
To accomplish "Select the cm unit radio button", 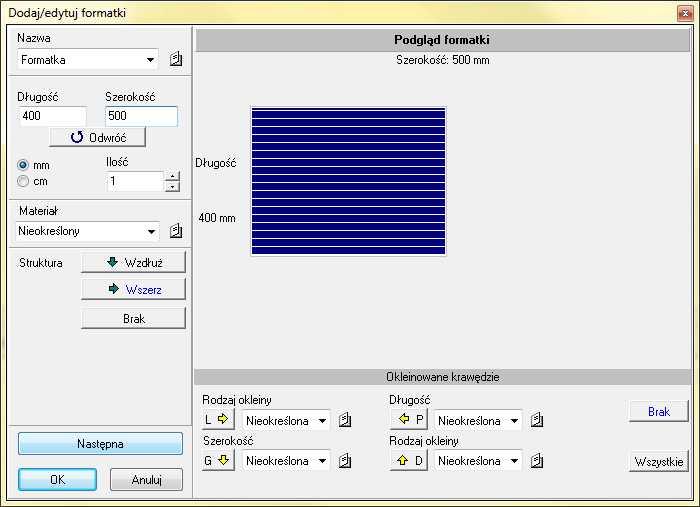I will click(23, 181).
